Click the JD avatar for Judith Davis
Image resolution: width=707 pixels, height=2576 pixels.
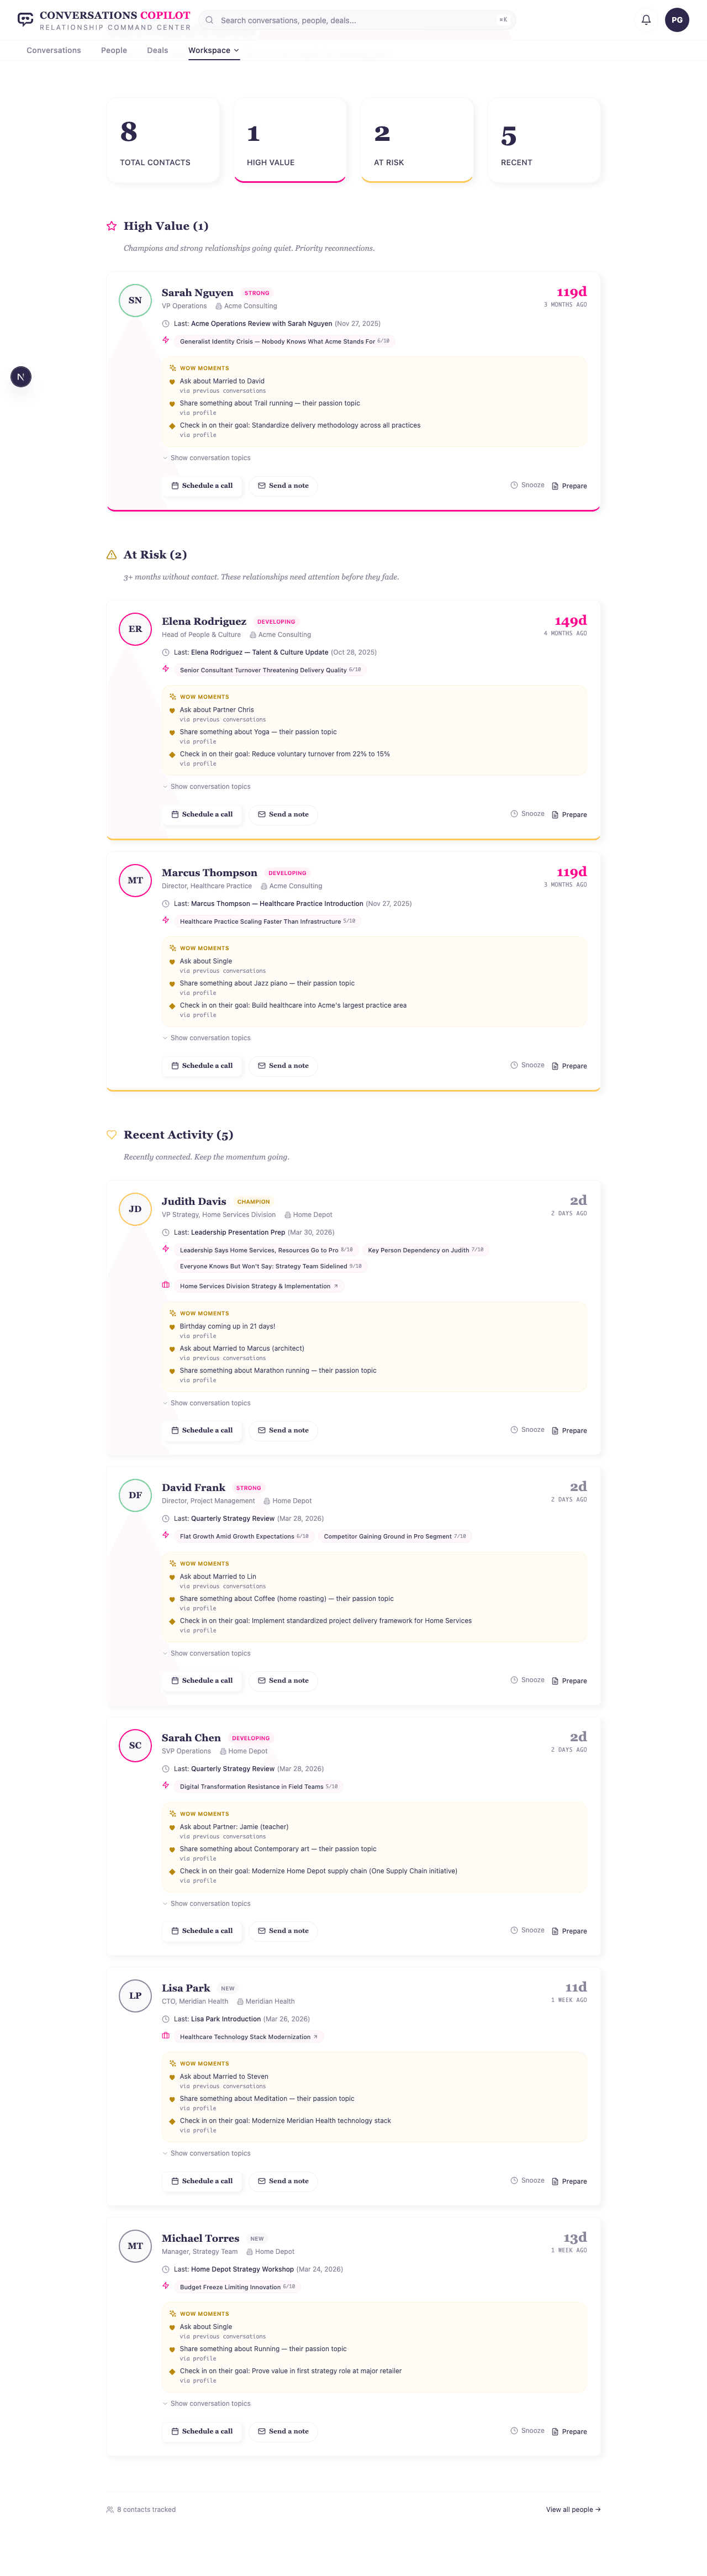(x=135, y=1209)
